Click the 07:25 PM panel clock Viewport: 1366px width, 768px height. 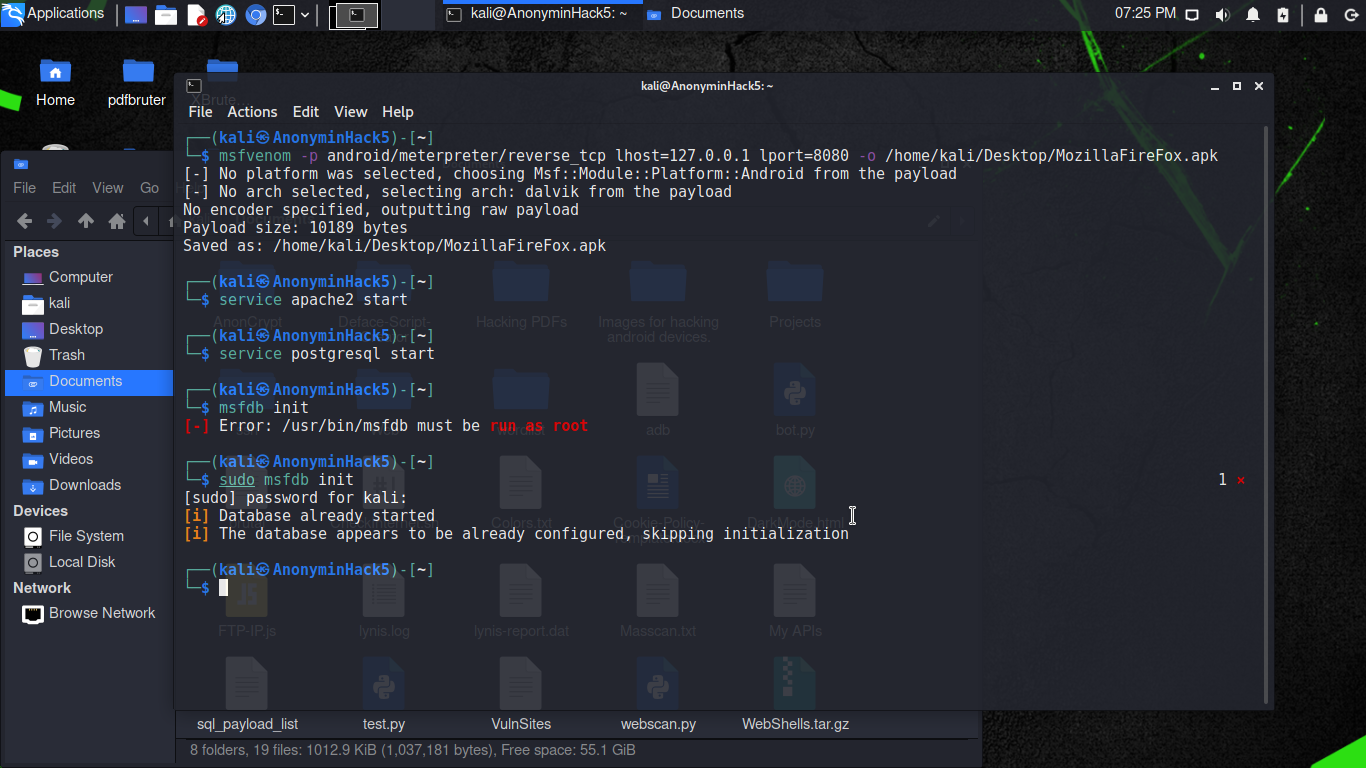pos(1145,13)
